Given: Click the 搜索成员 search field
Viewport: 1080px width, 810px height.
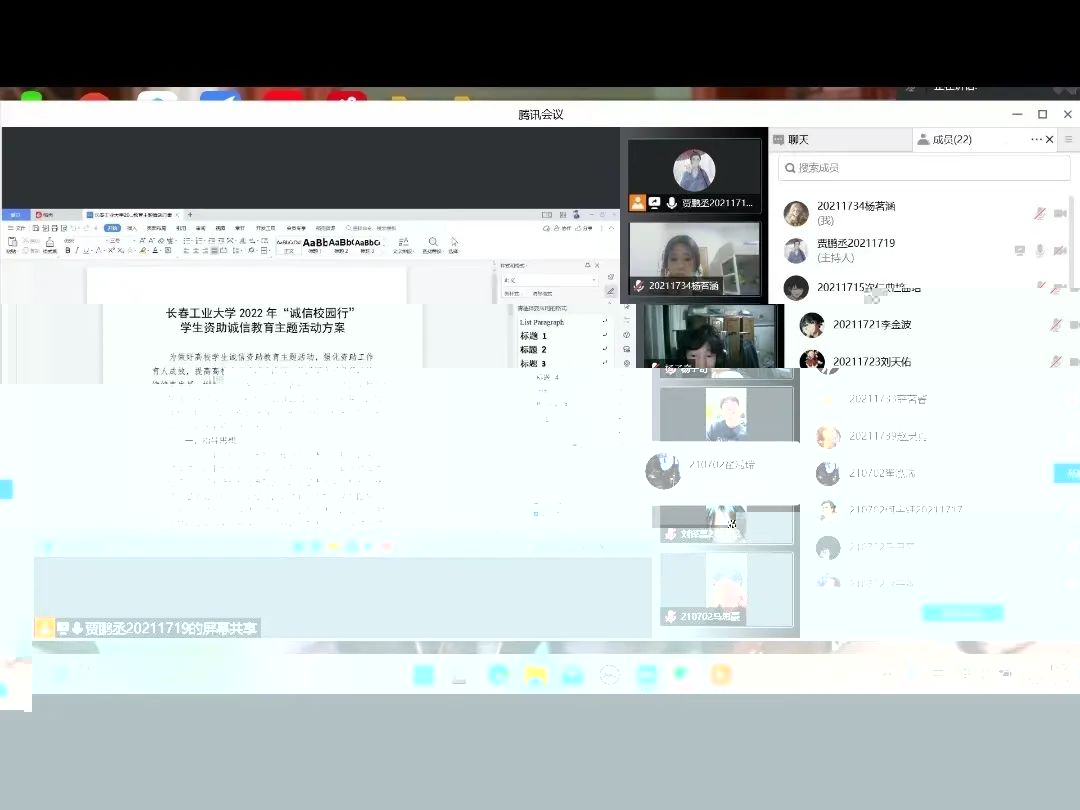Looking at the screenshot, I should pos(924,167).
